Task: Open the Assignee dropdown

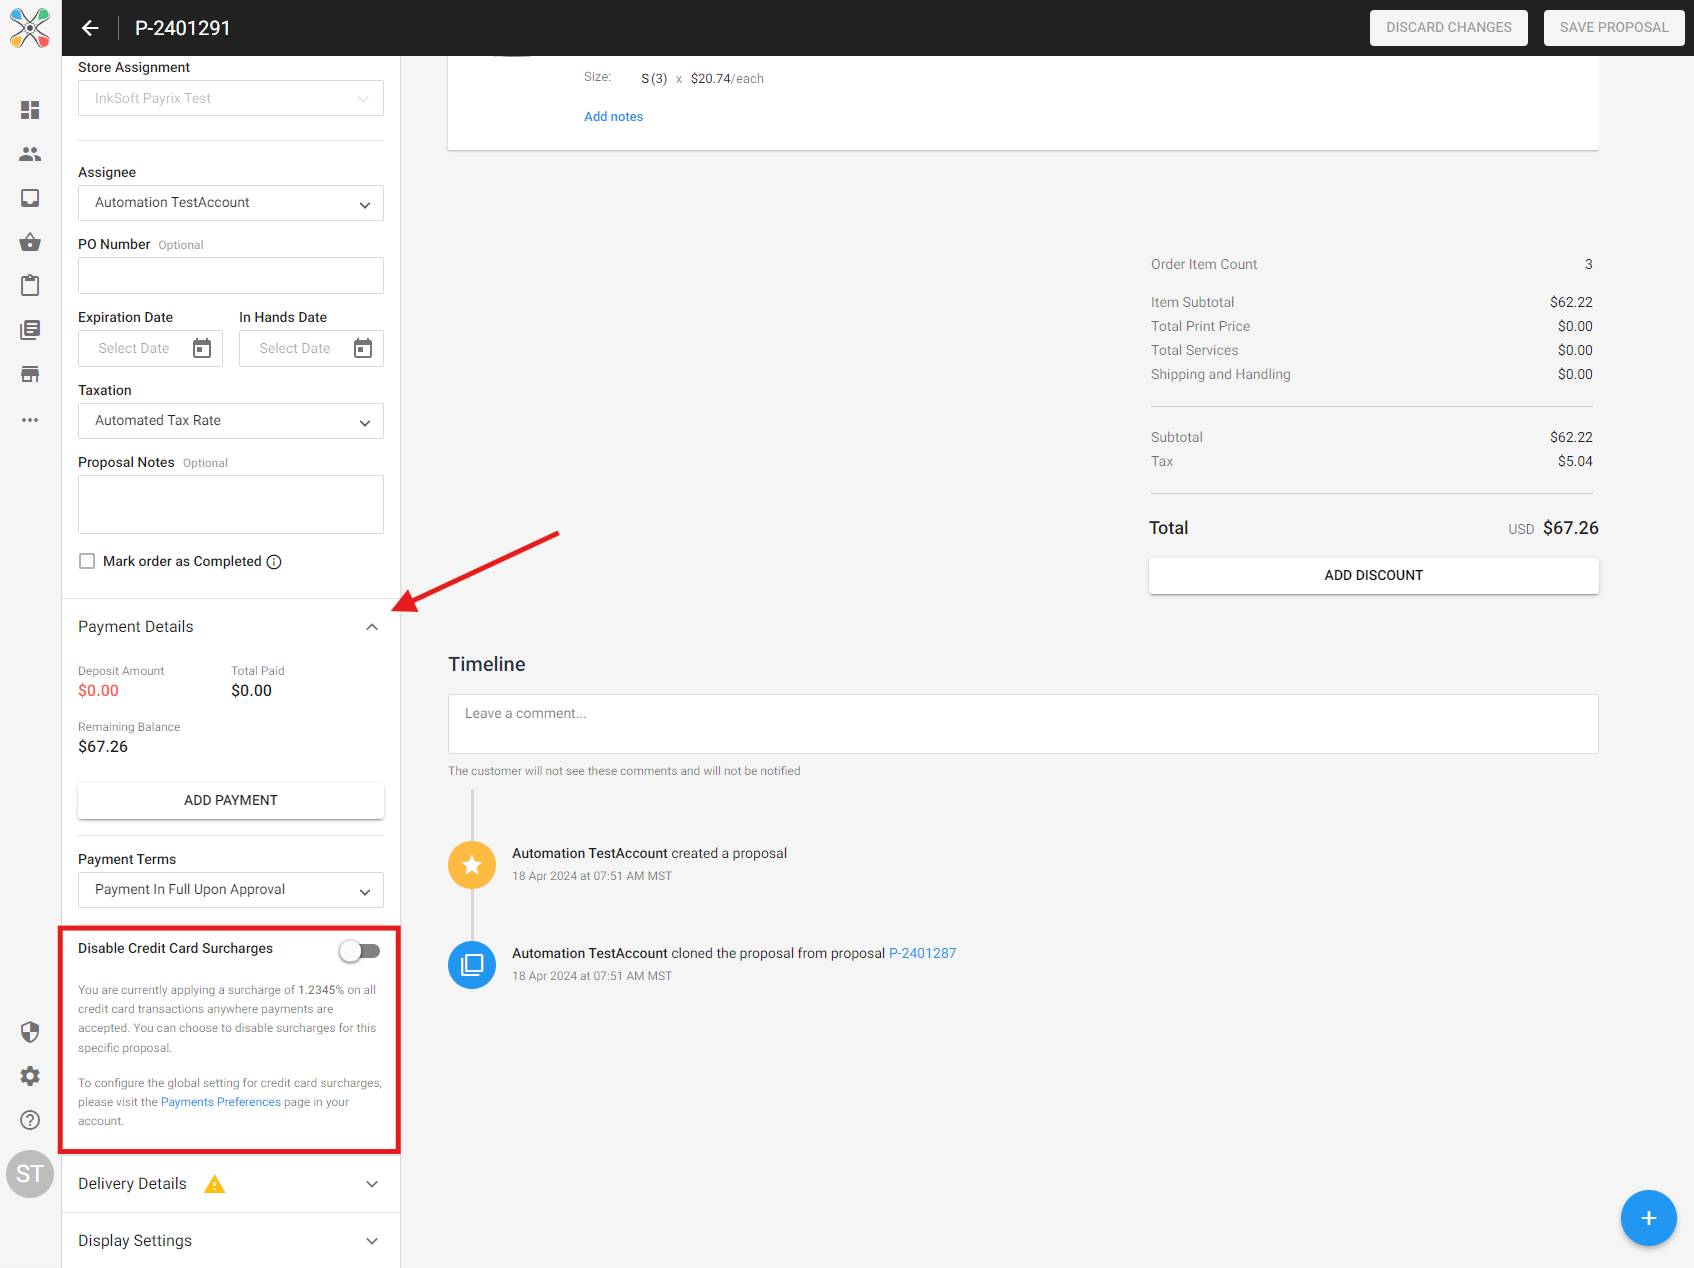Action: click(230, 203)
